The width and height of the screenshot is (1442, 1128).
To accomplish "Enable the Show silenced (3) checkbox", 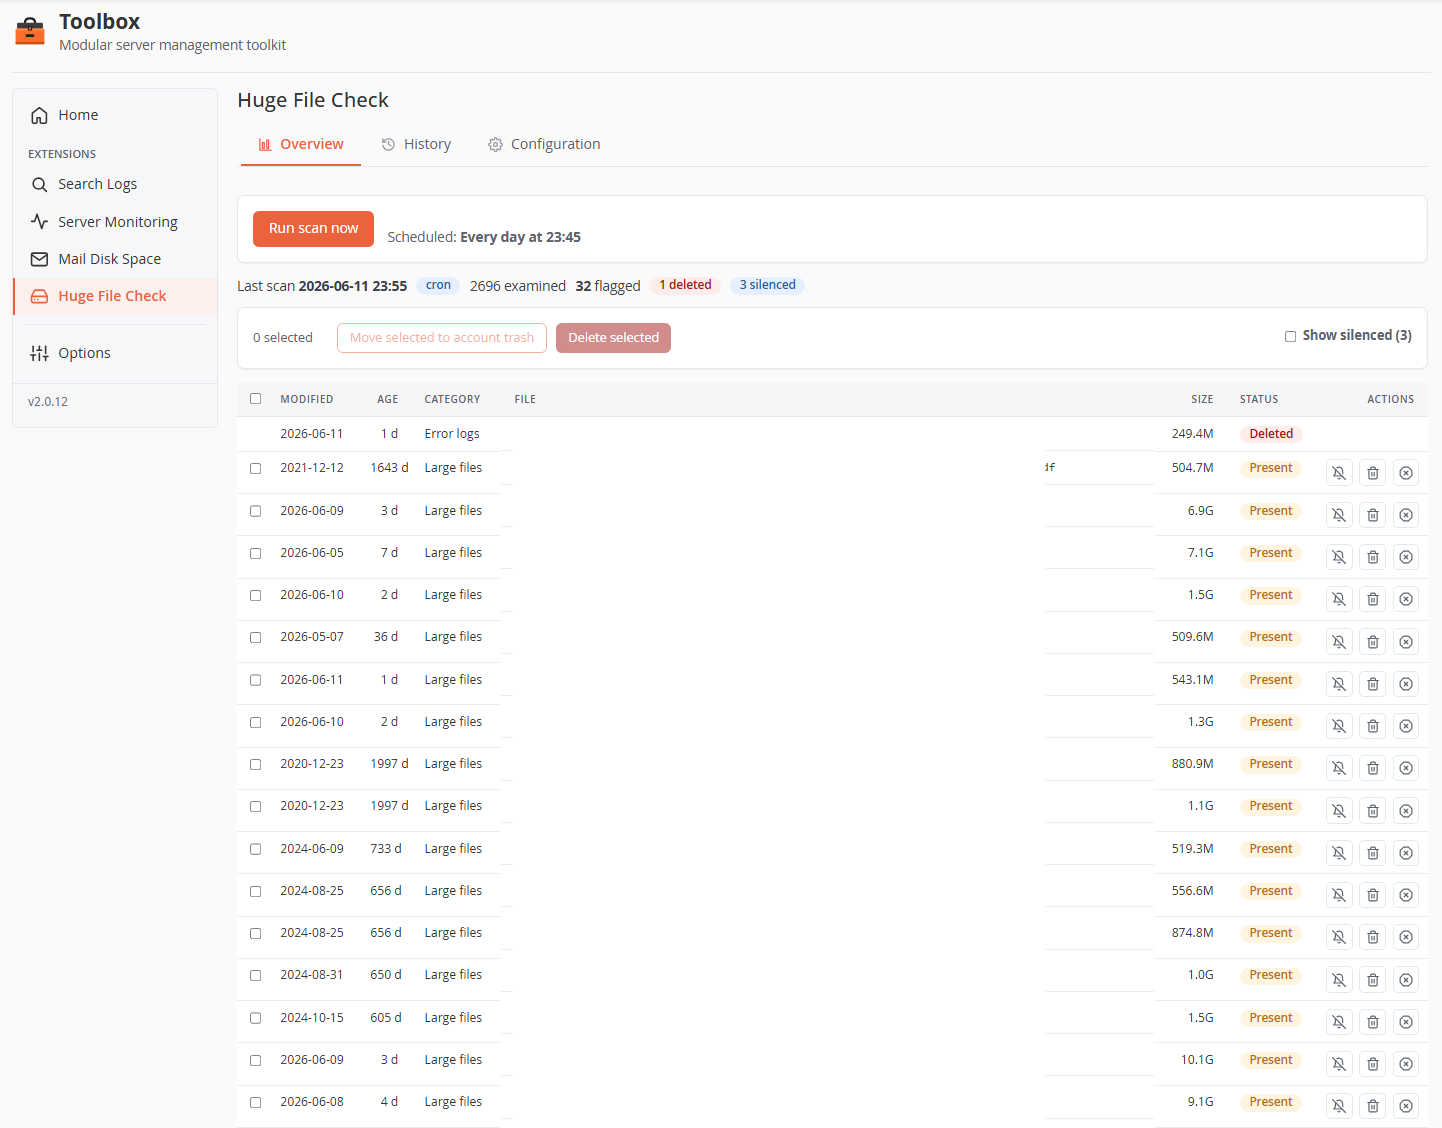I will [1290, 336].
